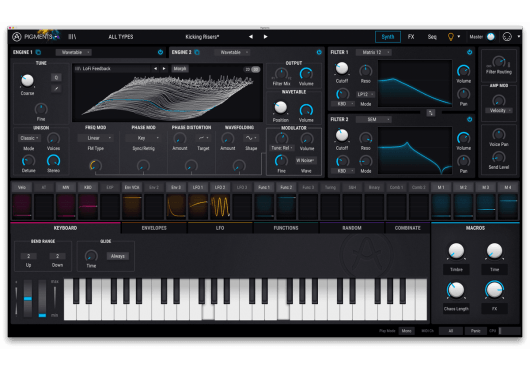Select next wavetable in LoFi Feedback bar

pos(164,69)
